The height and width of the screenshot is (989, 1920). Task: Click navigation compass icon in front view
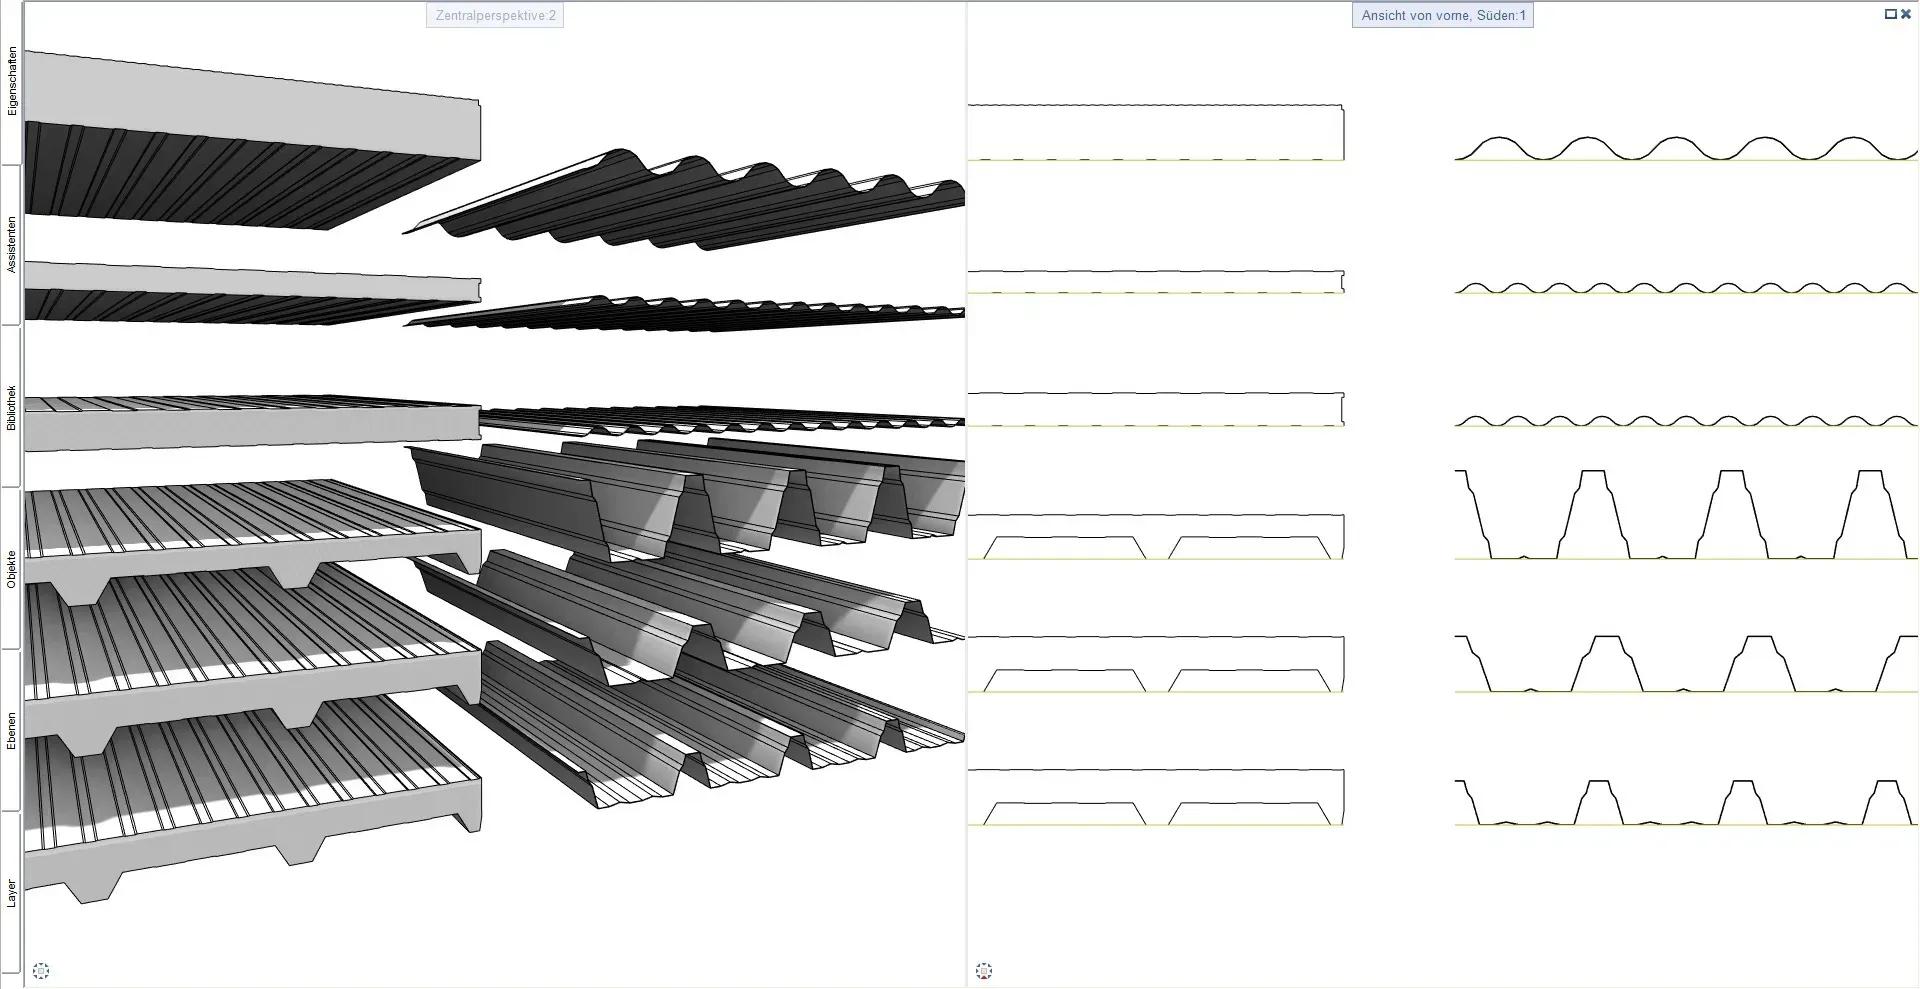[x=984, y=971]
